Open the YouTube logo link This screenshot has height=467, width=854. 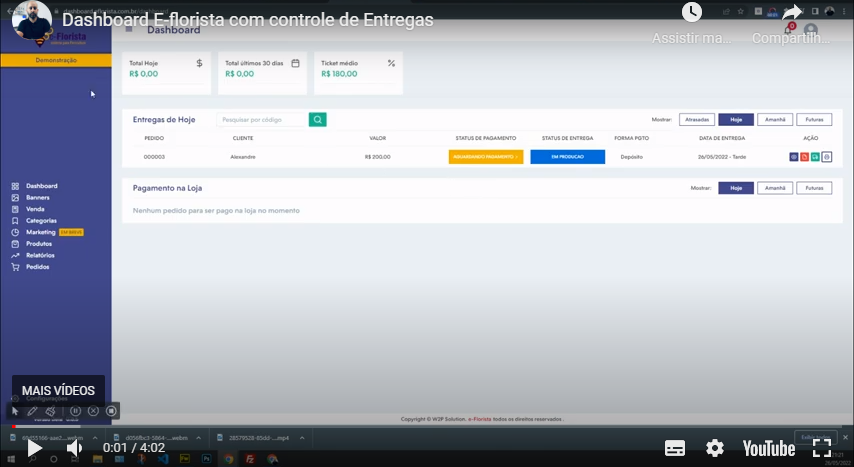769,448
